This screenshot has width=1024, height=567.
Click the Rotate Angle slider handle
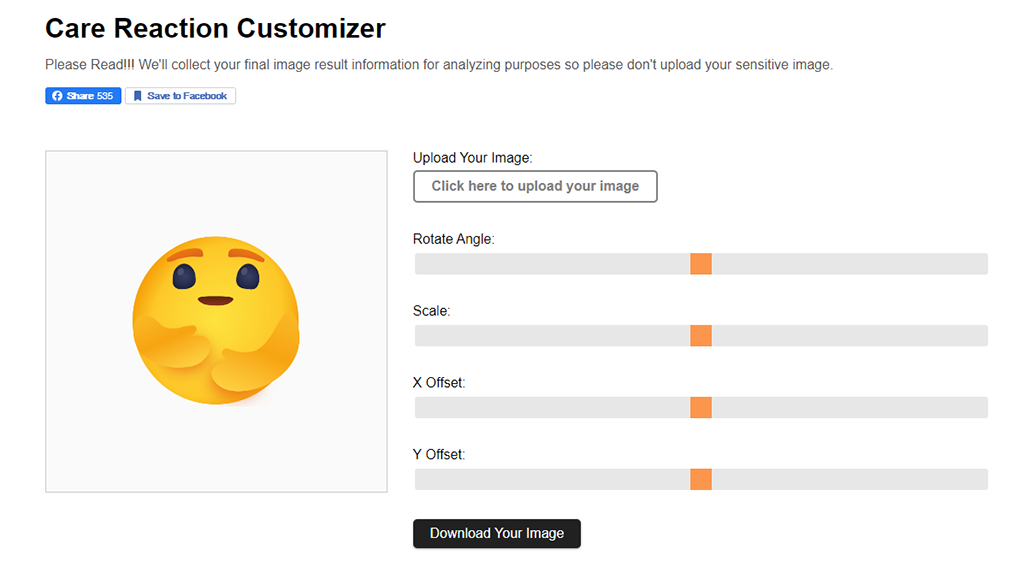[701, 264]
